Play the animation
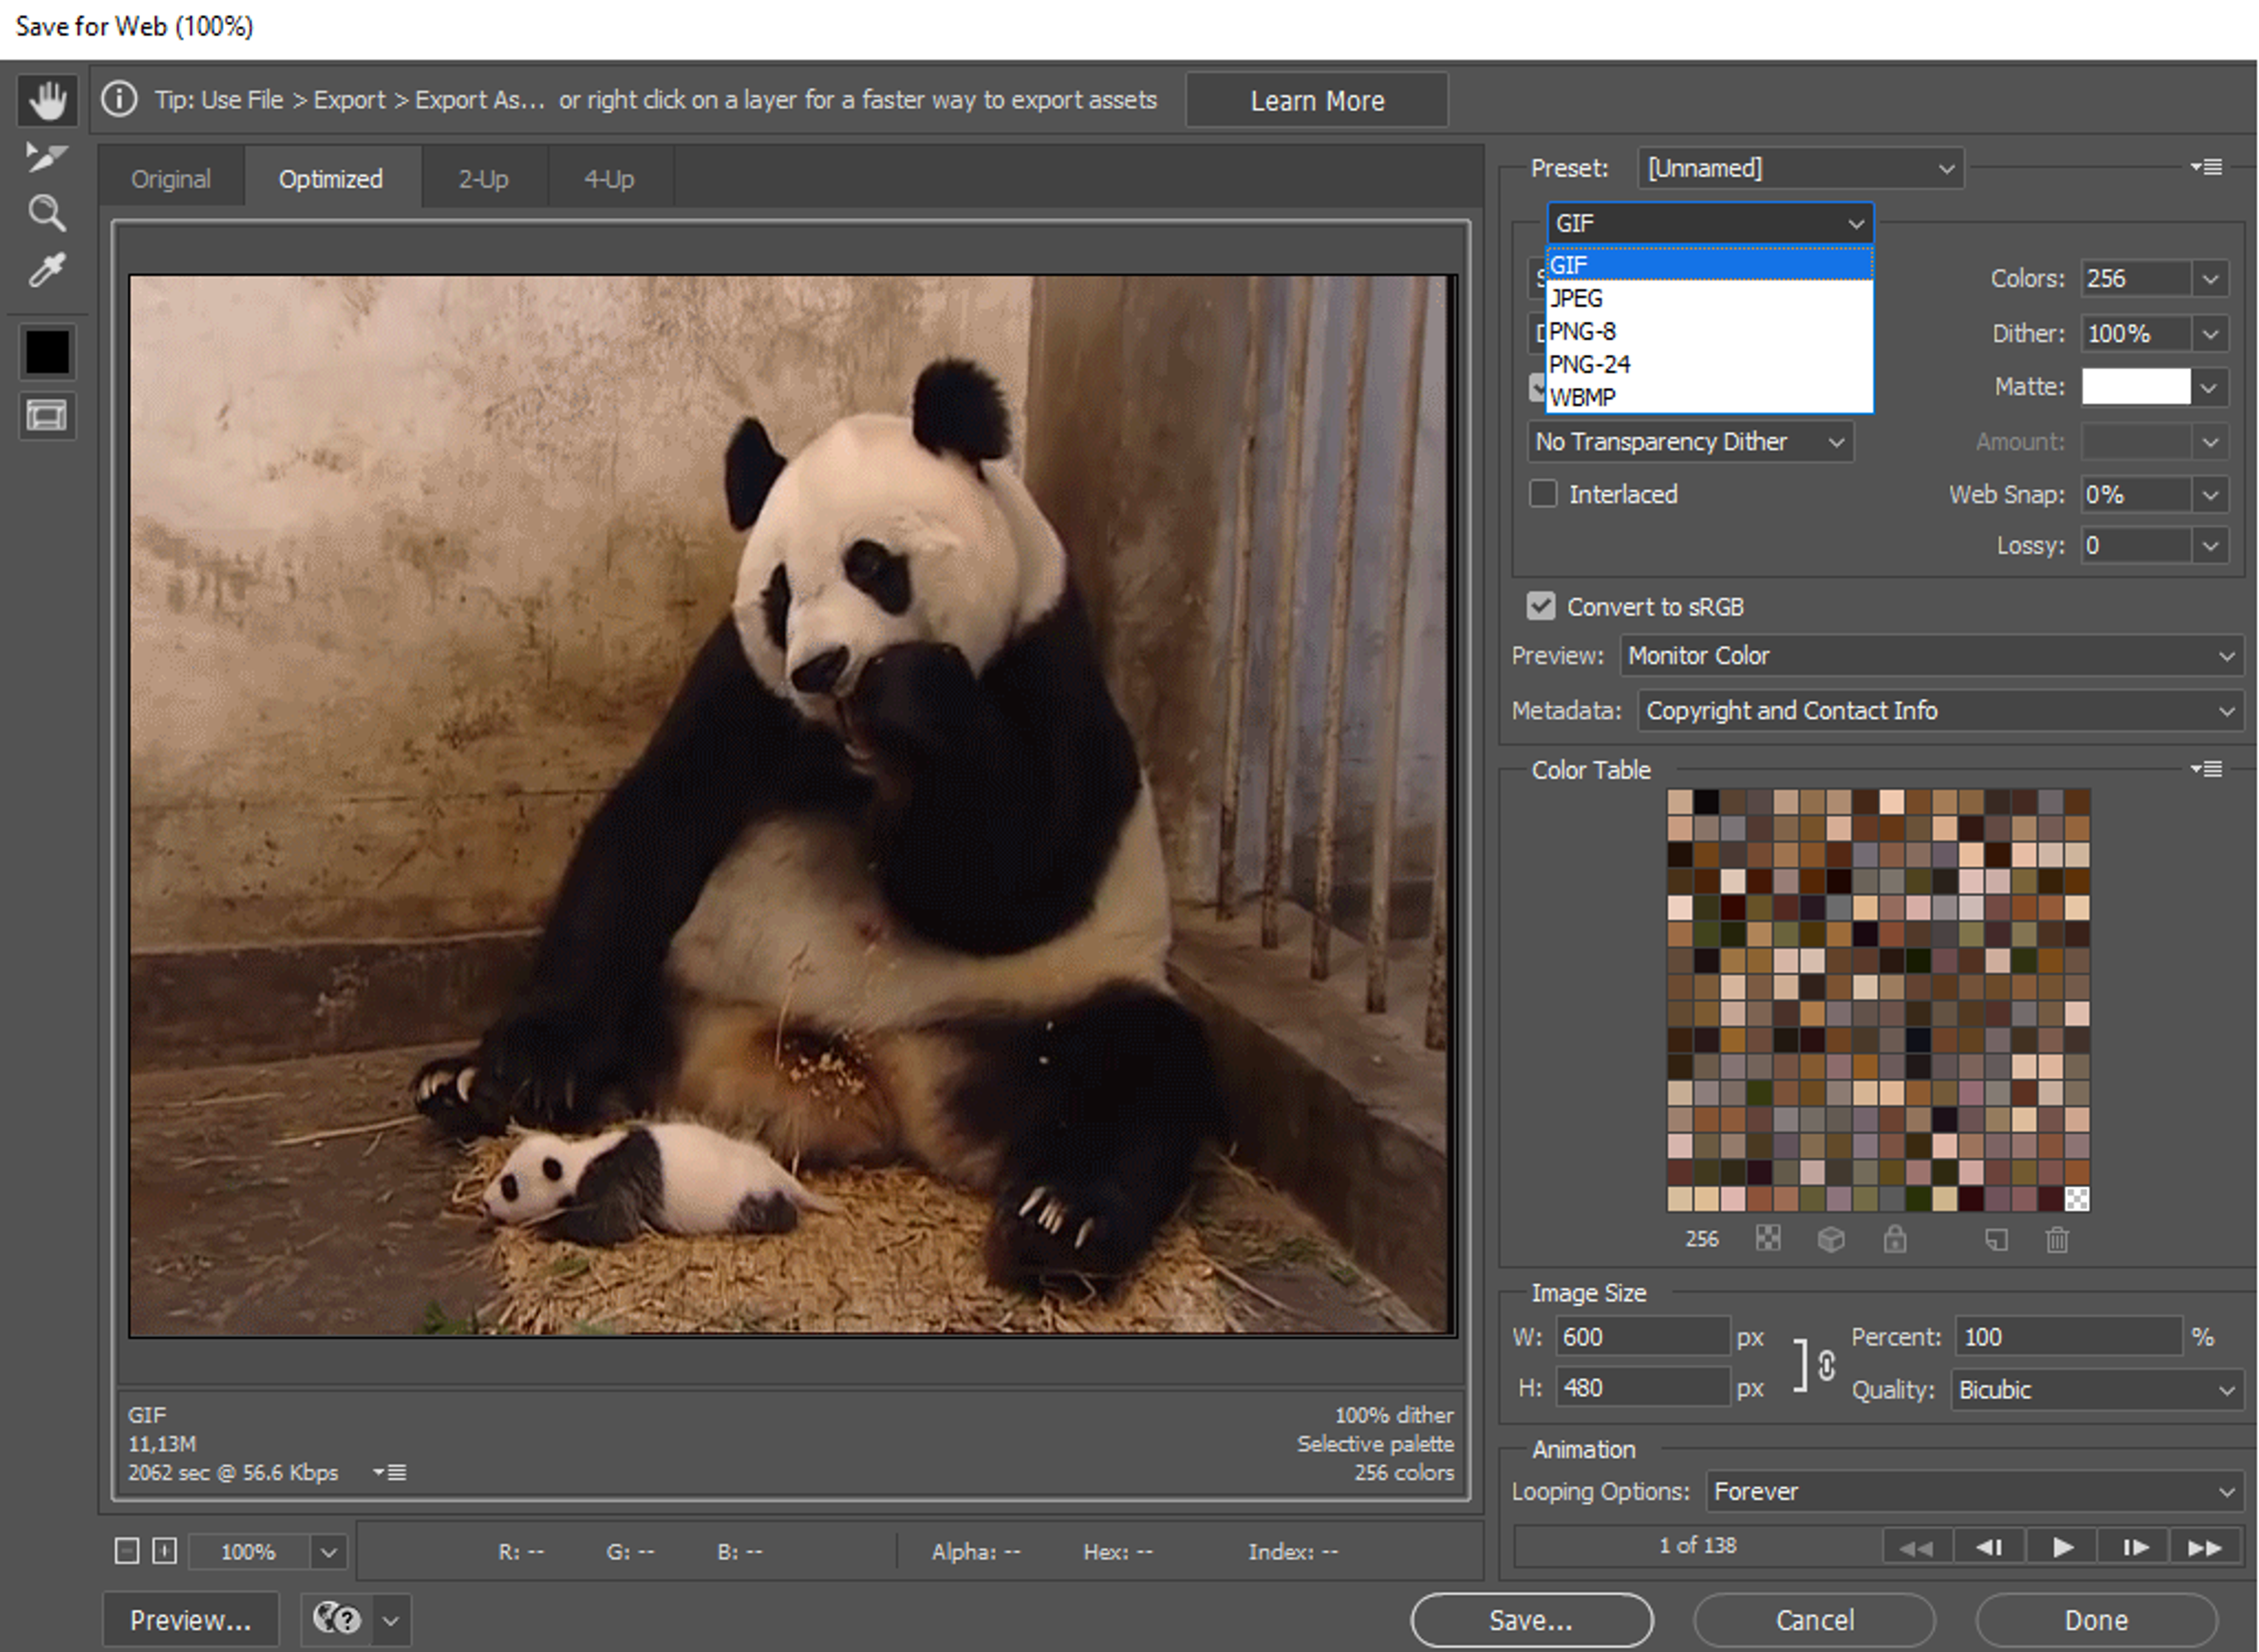 click(2062, 1548)
